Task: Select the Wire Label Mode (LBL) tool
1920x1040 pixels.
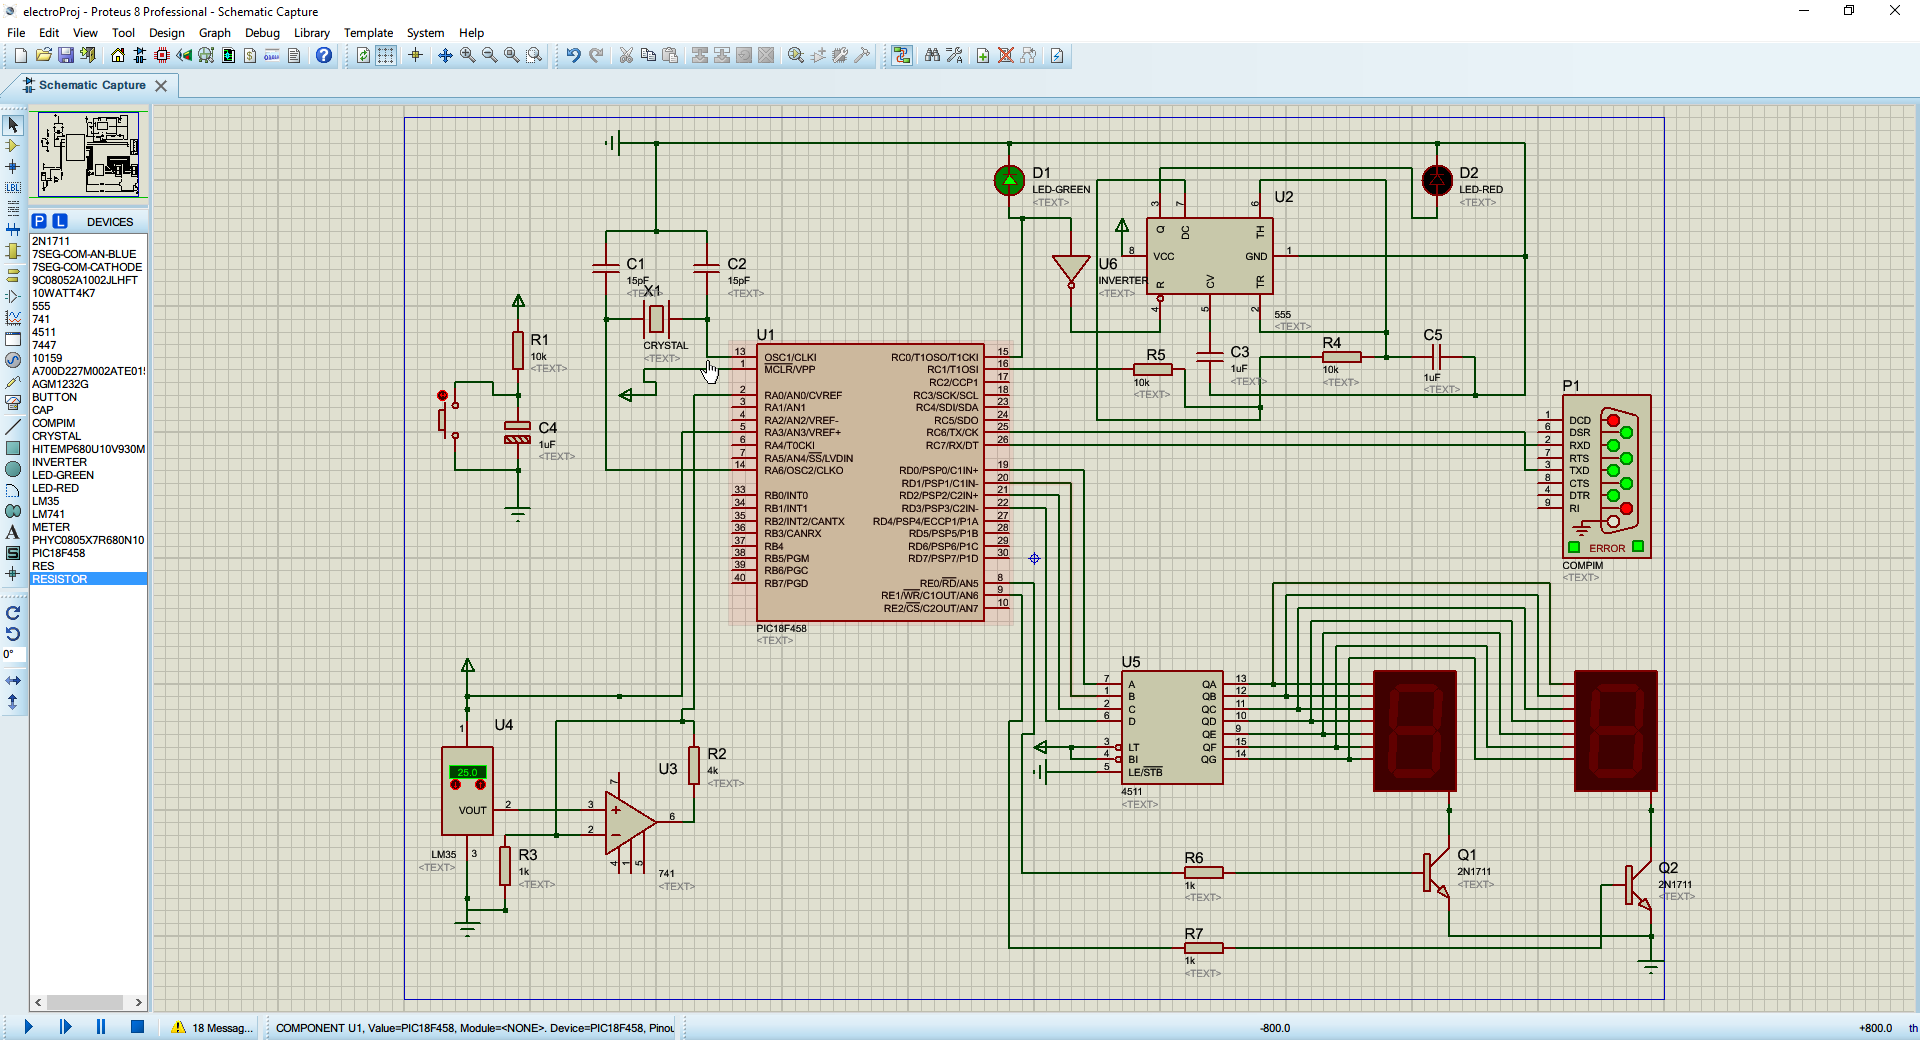Action: (x=13, y=188)
